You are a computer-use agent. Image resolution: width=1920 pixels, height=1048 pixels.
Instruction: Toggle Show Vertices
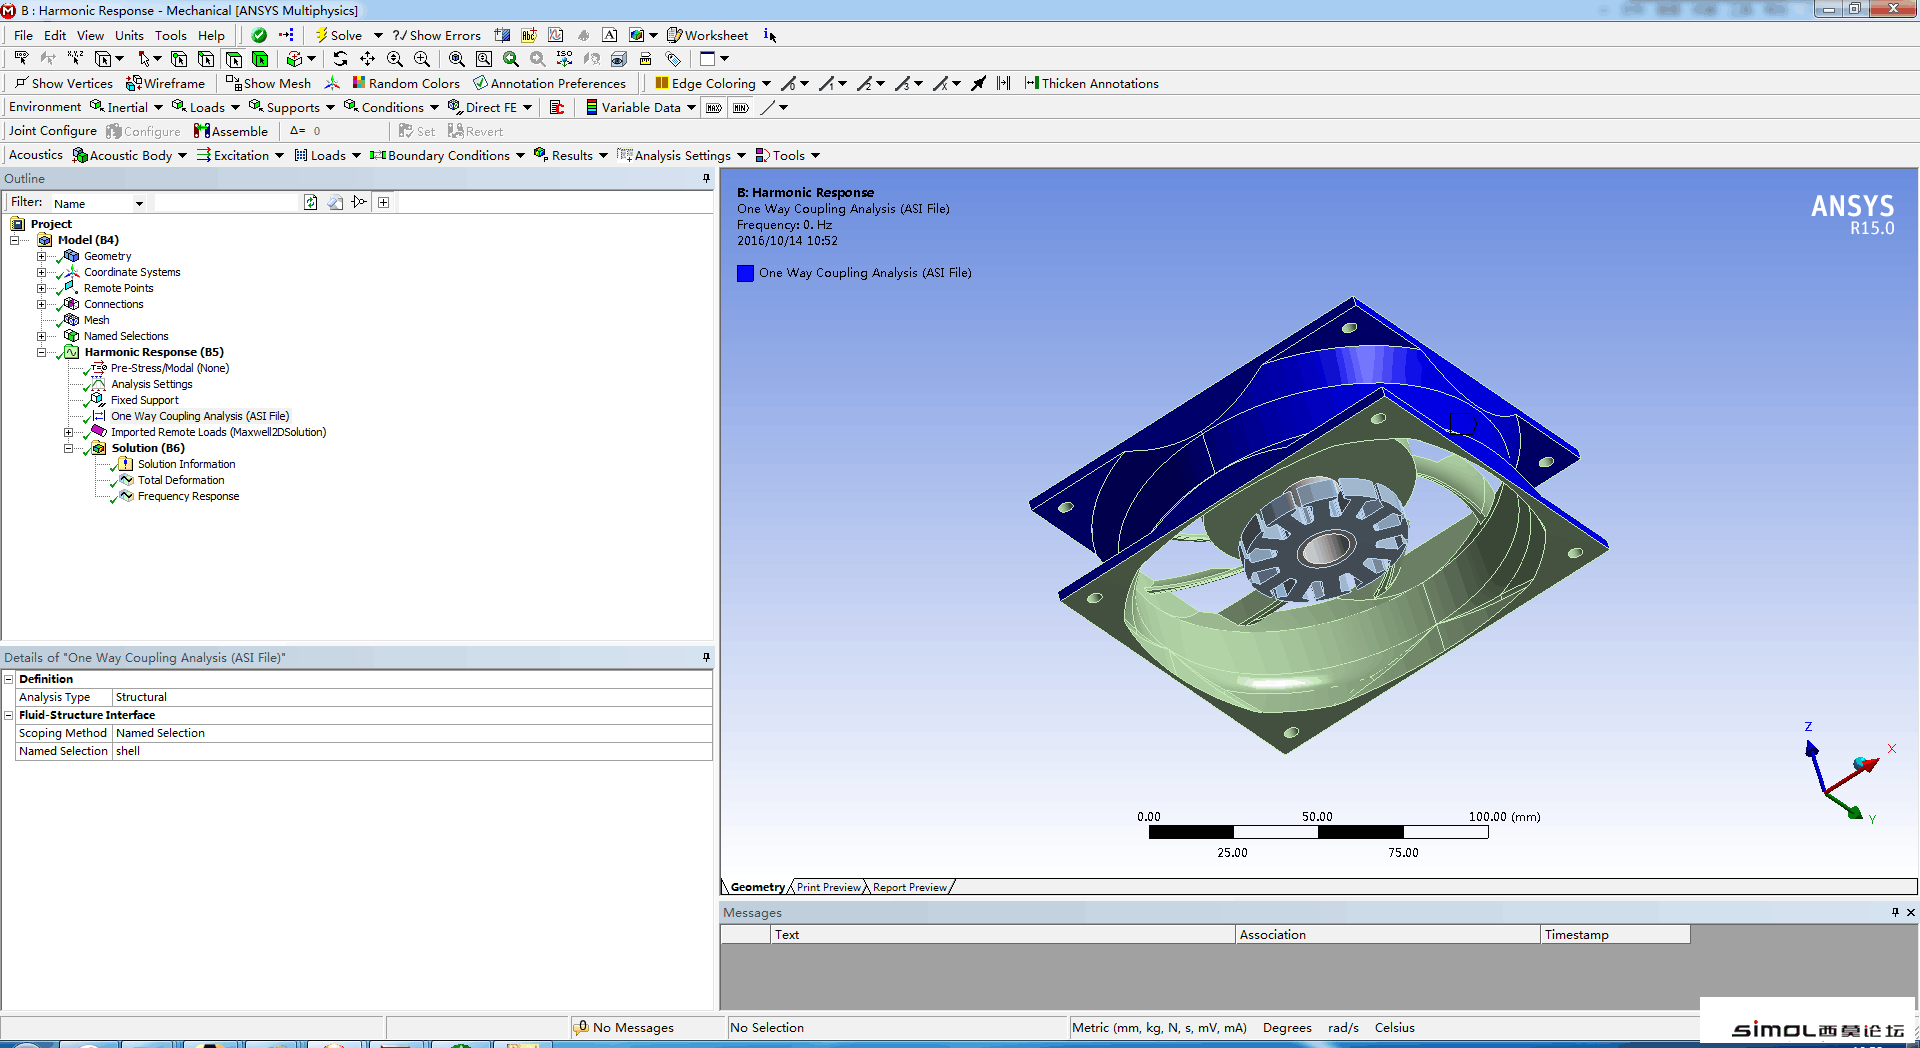click(x=63, y=83)
